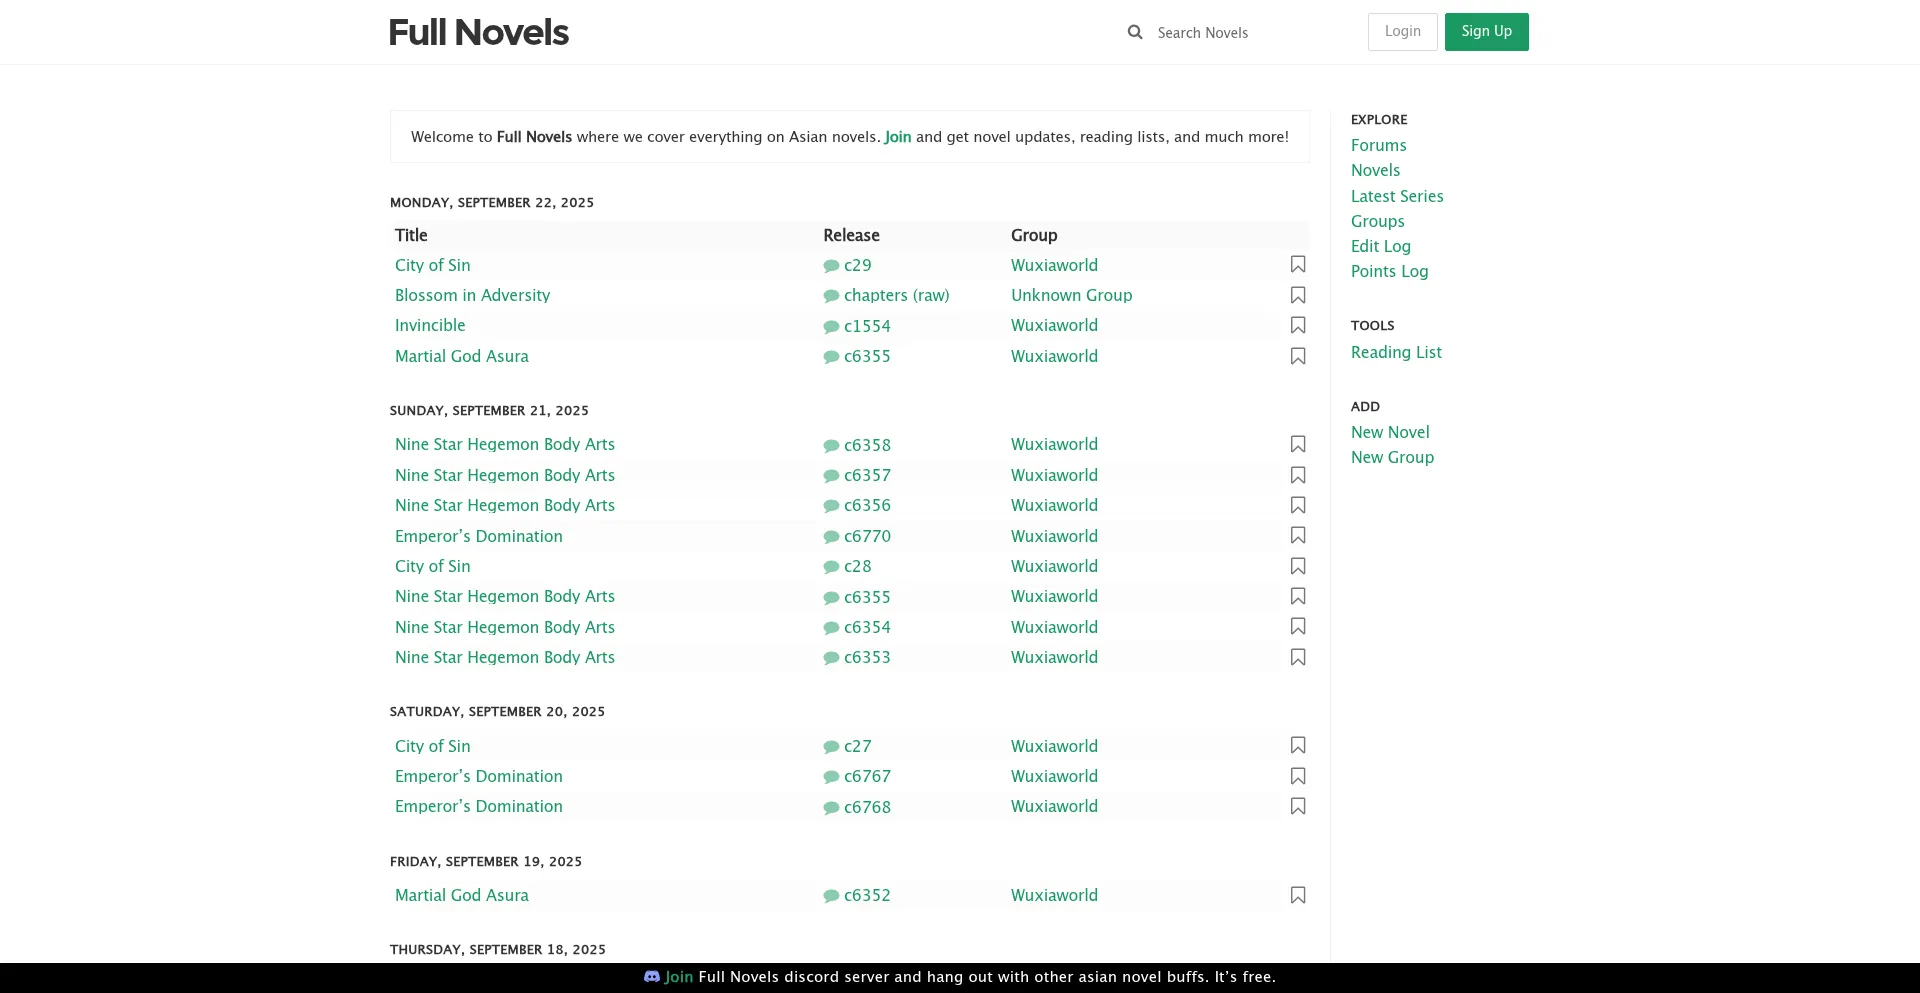The image size is (1920, 993).
Task: Toggle bookmark for Invincible c1554
Action: point(1298,326)
